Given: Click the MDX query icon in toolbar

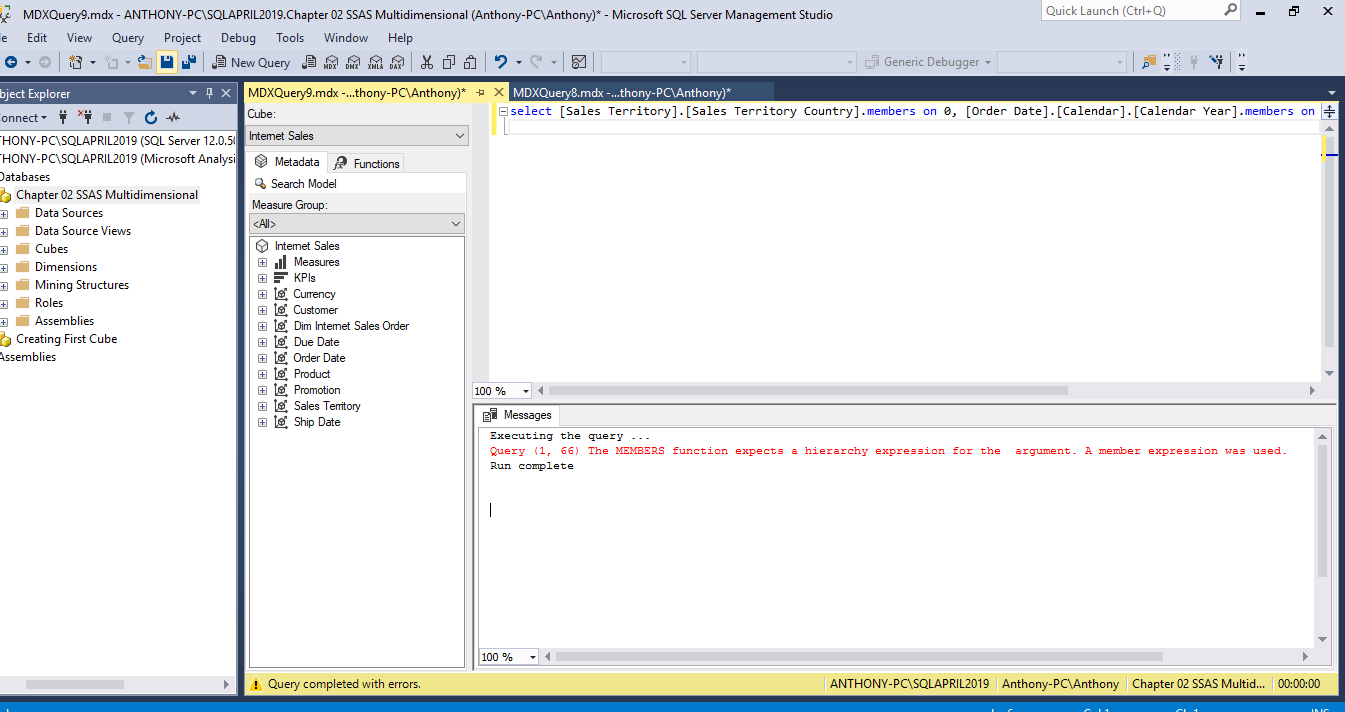Looking at the screenshot, I should click(331, 62).
